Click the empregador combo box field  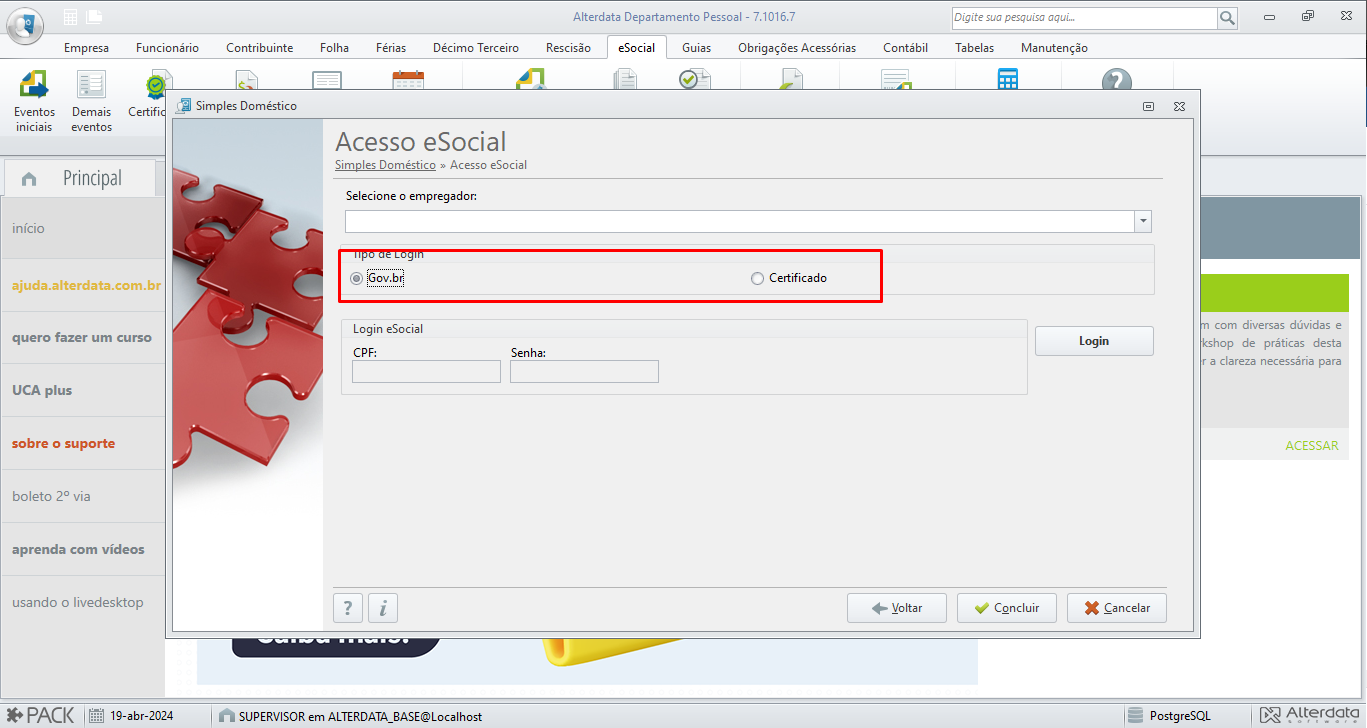pos(740,222)
